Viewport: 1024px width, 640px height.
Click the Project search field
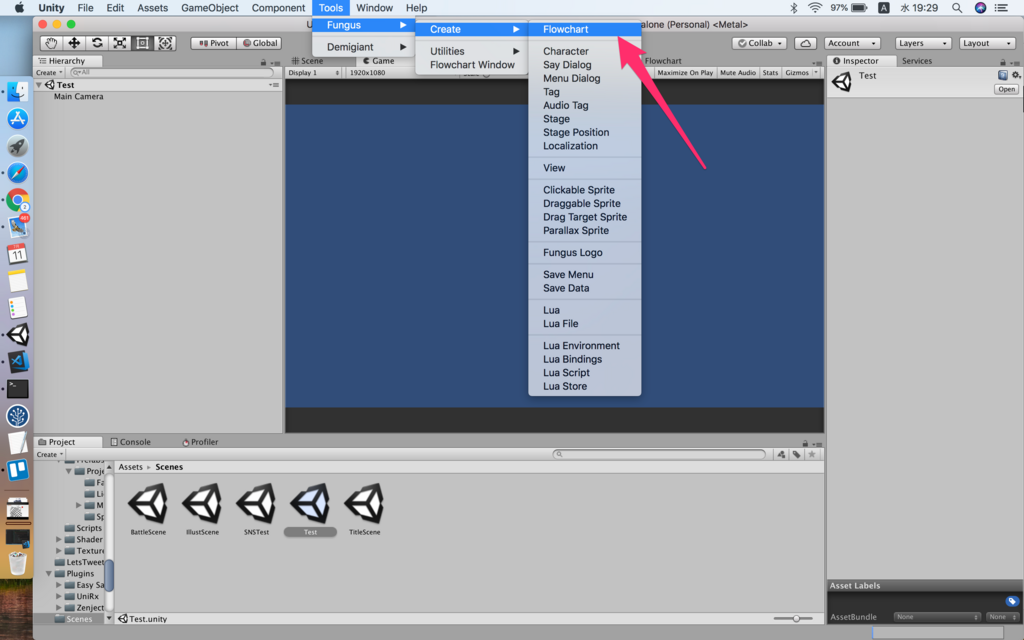click(x=659, y=454)
